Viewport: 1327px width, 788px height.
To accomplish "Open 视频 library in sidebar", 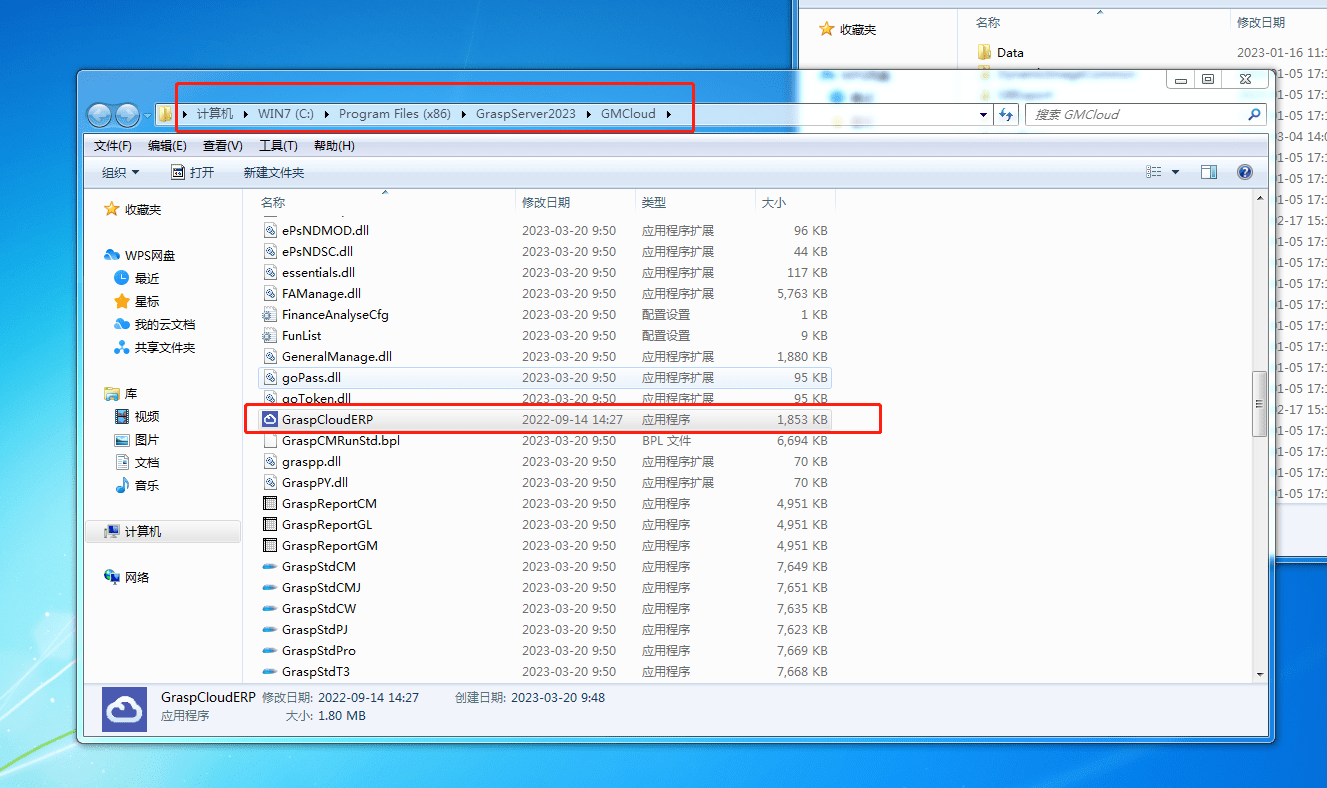I will 147,417.
